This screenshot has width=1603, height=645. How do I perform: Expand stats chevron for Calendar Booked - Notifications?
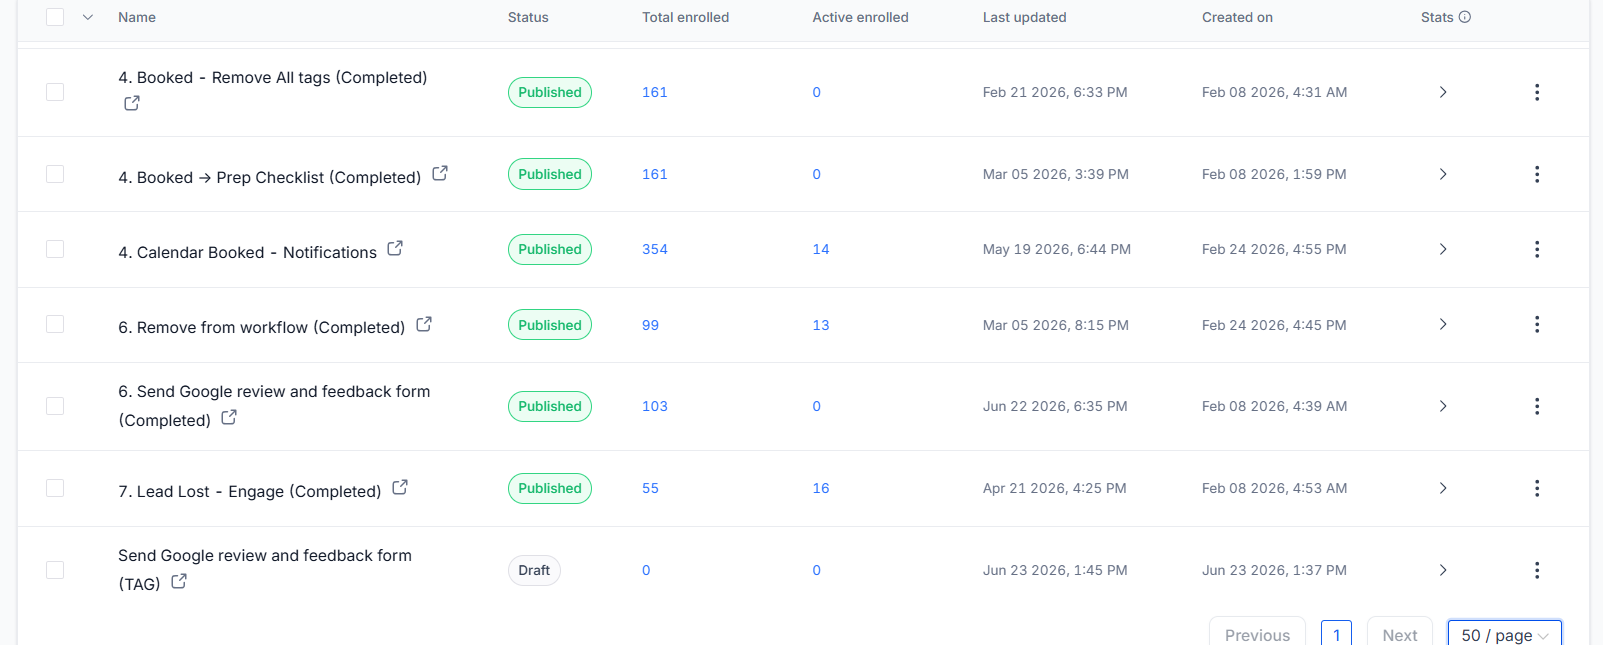(x=1443, y=249)
